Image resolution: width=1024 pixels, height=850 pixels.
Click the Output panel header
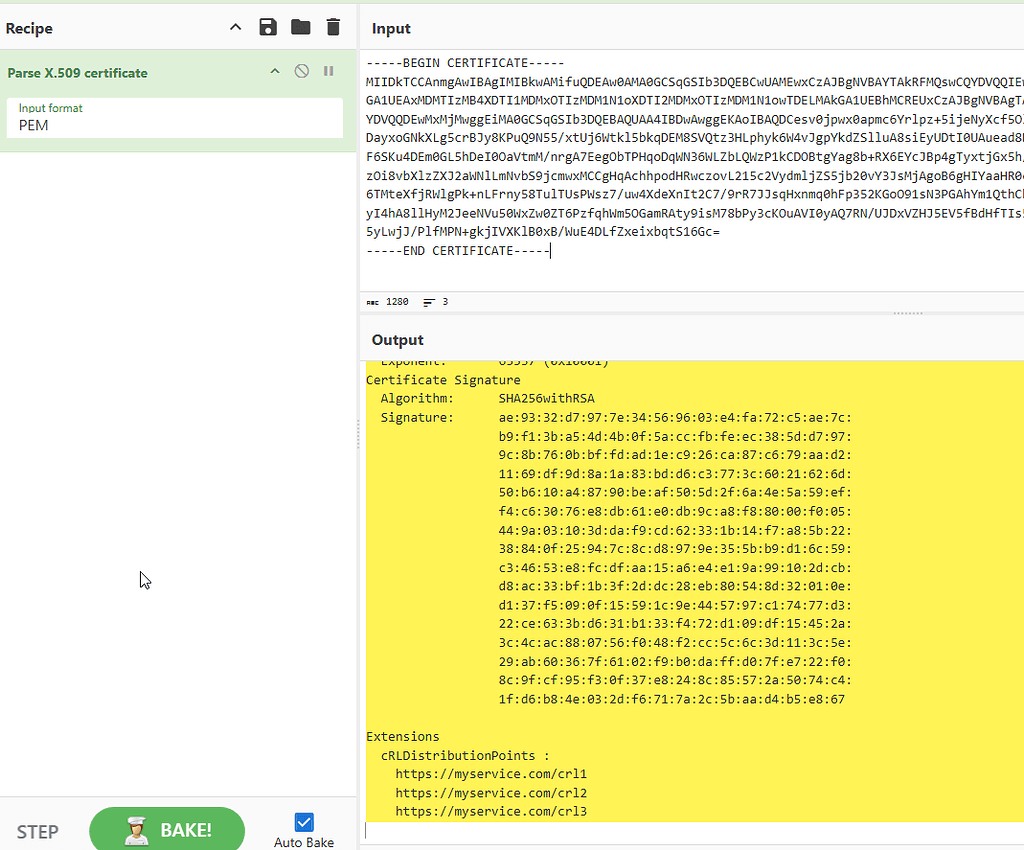(x=398, y=339)
